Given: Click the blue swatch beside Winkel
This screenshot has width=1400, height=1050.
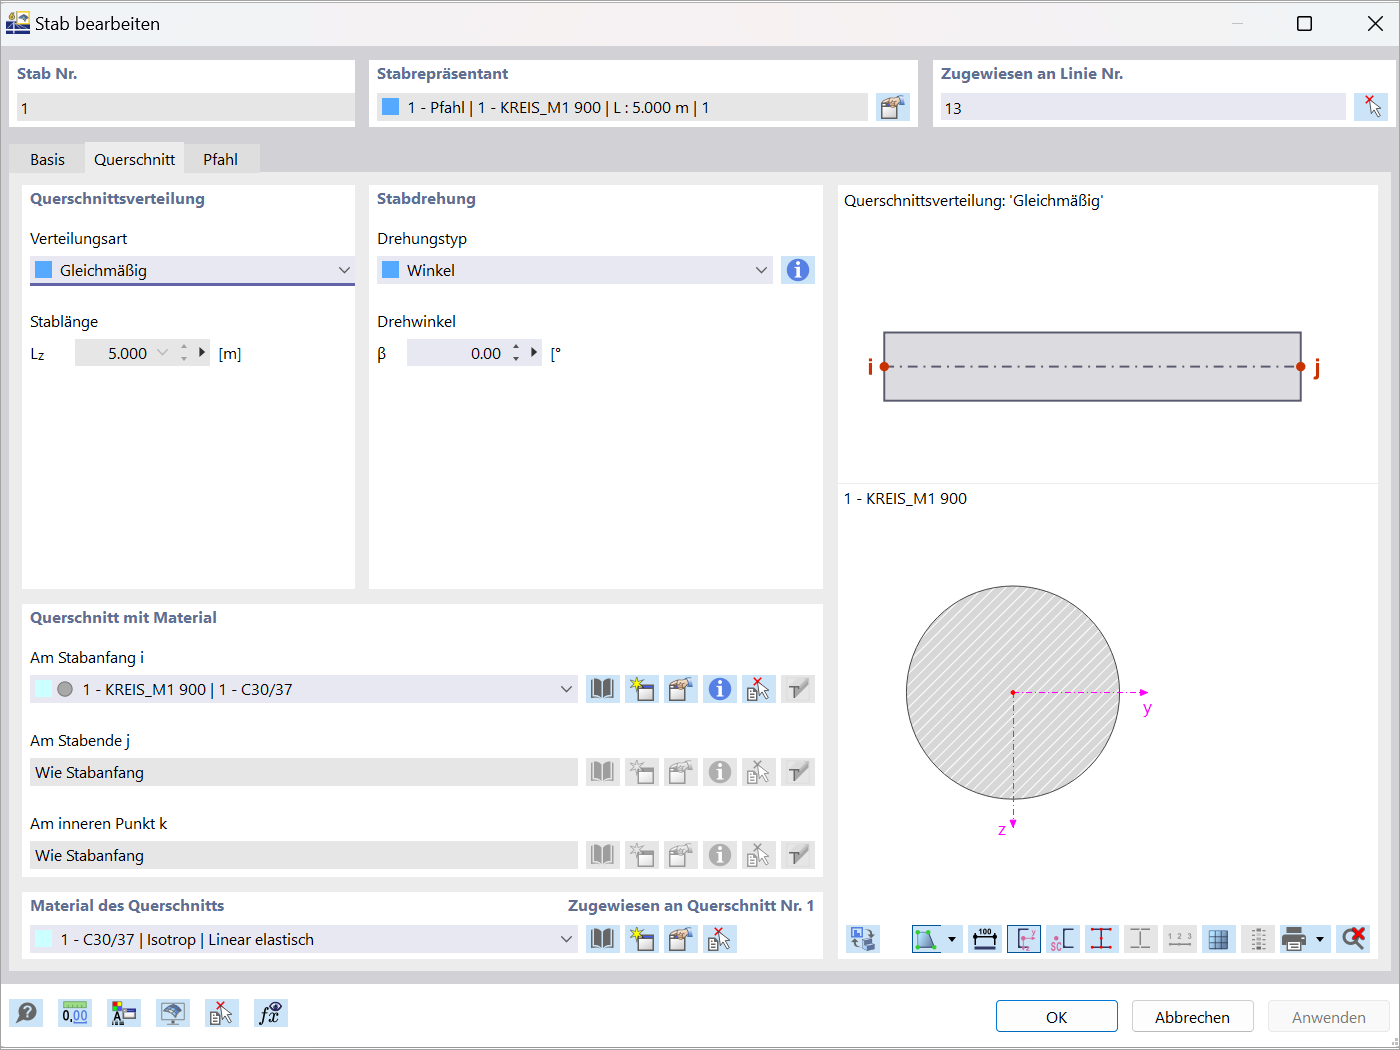Looking at the screenshot, I should [x=391, y=270].
